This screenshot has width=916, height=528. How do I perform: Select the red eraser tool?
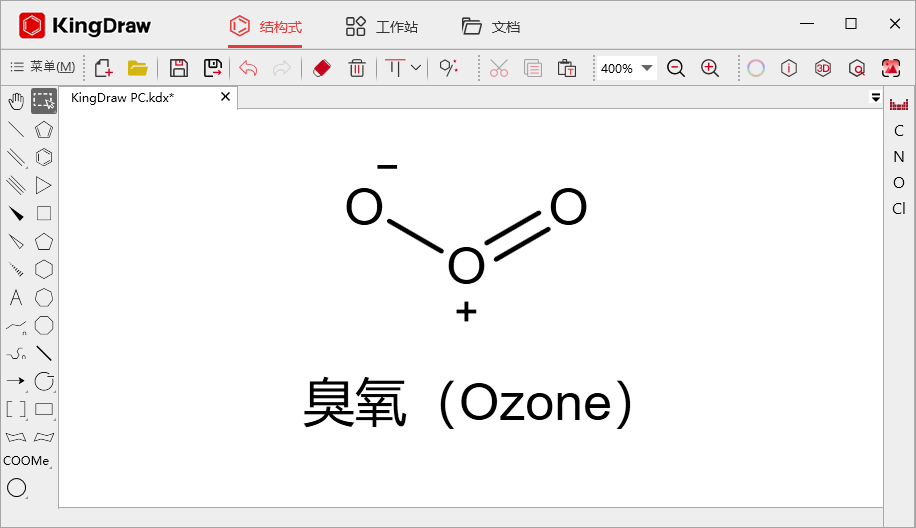(x=322, y=68)
